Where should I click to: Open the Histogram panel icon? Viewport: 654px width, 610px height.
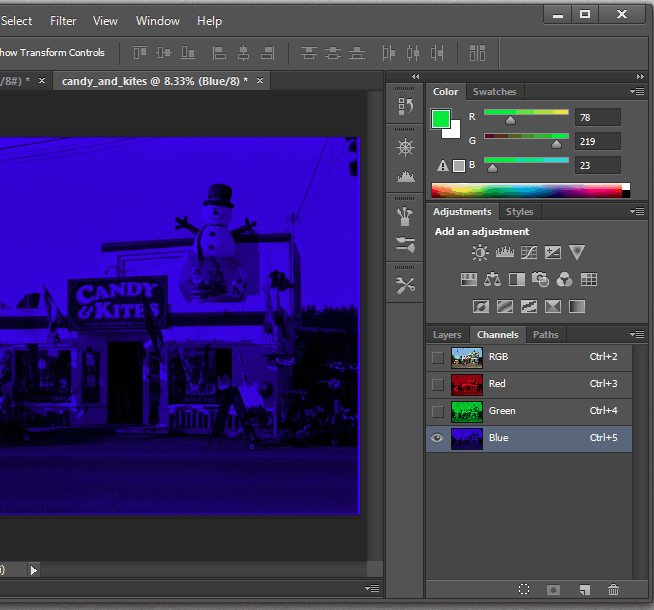pyautogui.click(x=405, y=176)
